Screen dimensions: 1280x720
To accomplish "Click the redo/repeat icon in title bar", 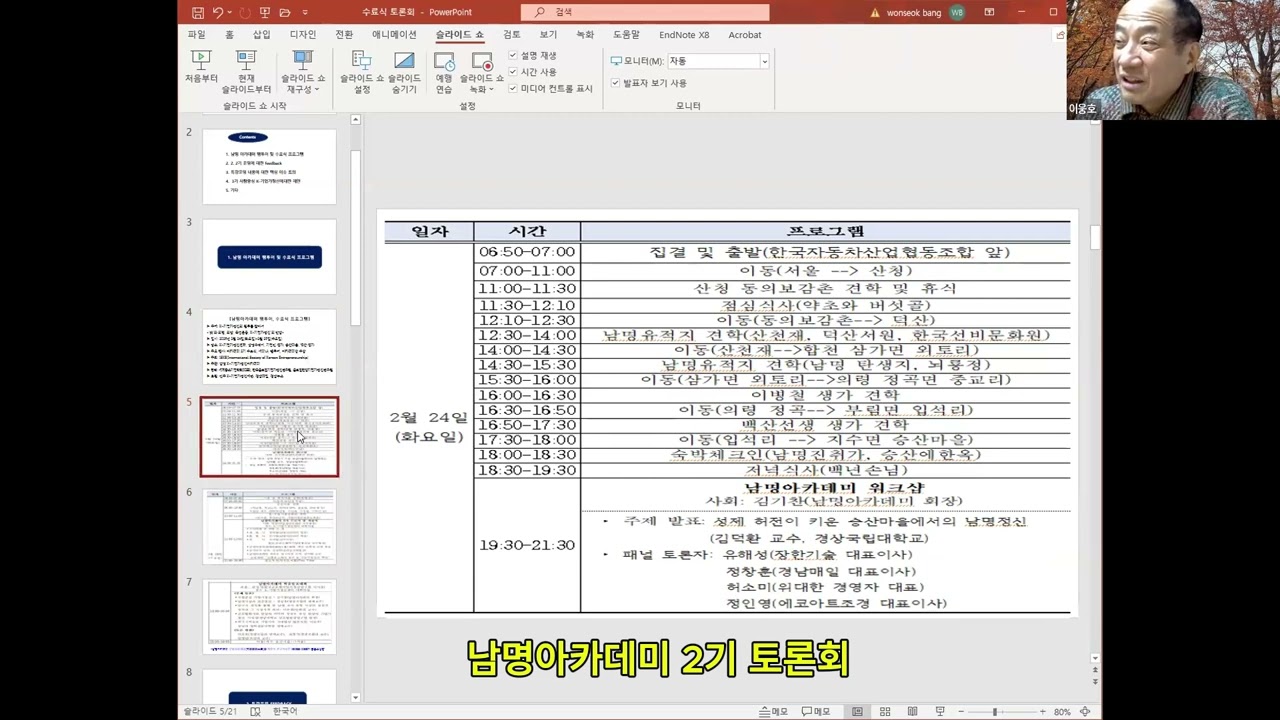I will coord(244,12).
